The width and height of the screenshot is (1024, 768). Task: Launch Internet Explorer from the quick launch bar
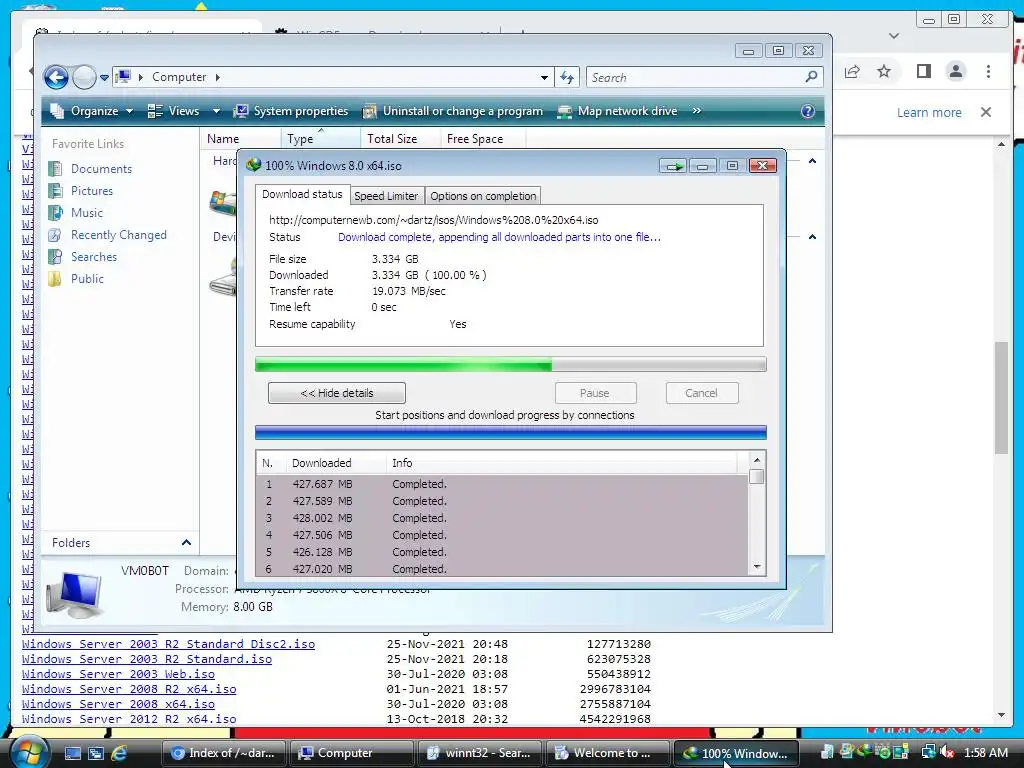click(x=119, y=753)
